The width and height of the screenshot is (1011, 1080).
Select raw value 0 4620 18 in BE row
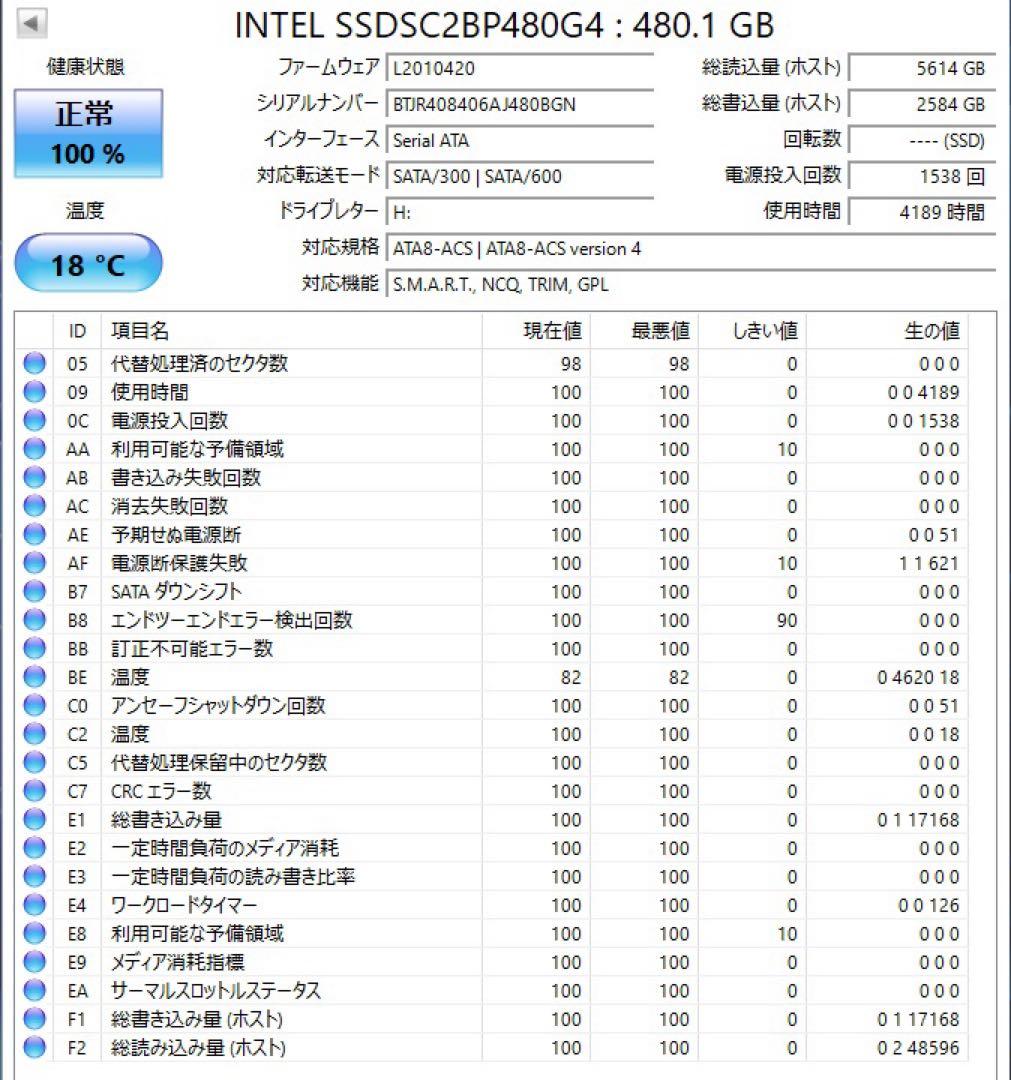coord(918,677)
